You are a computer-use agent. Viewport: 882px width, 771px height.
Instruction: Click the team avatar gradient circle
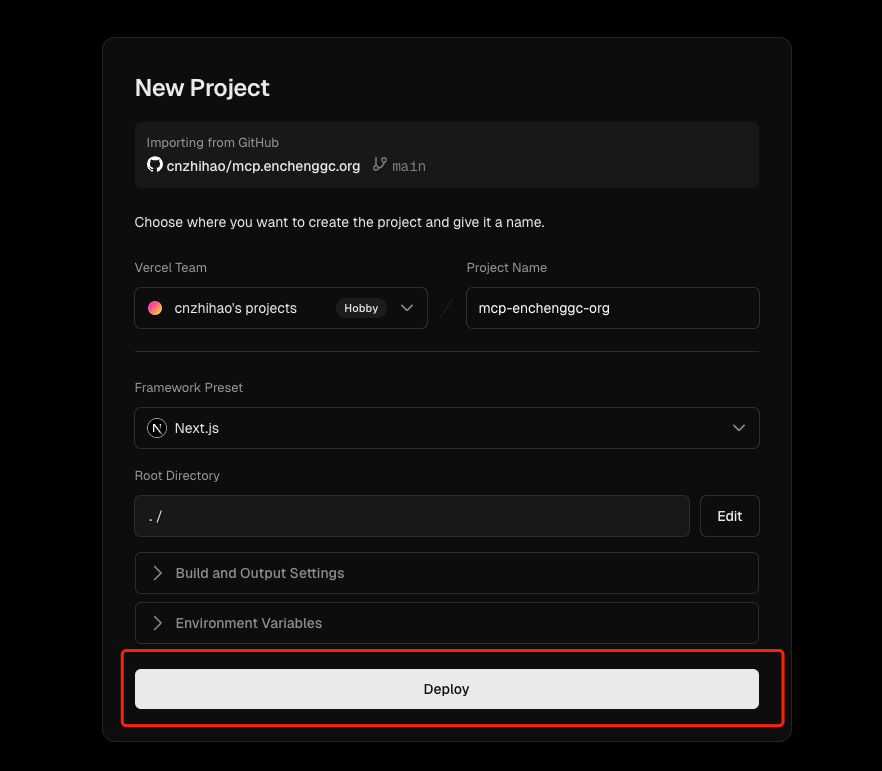click(155, 308)
